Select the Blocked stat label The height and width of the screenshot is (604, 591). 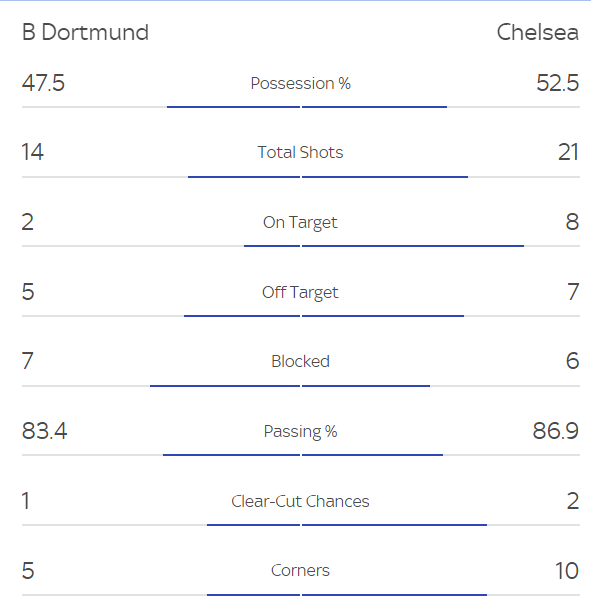[x=301, y=361]
